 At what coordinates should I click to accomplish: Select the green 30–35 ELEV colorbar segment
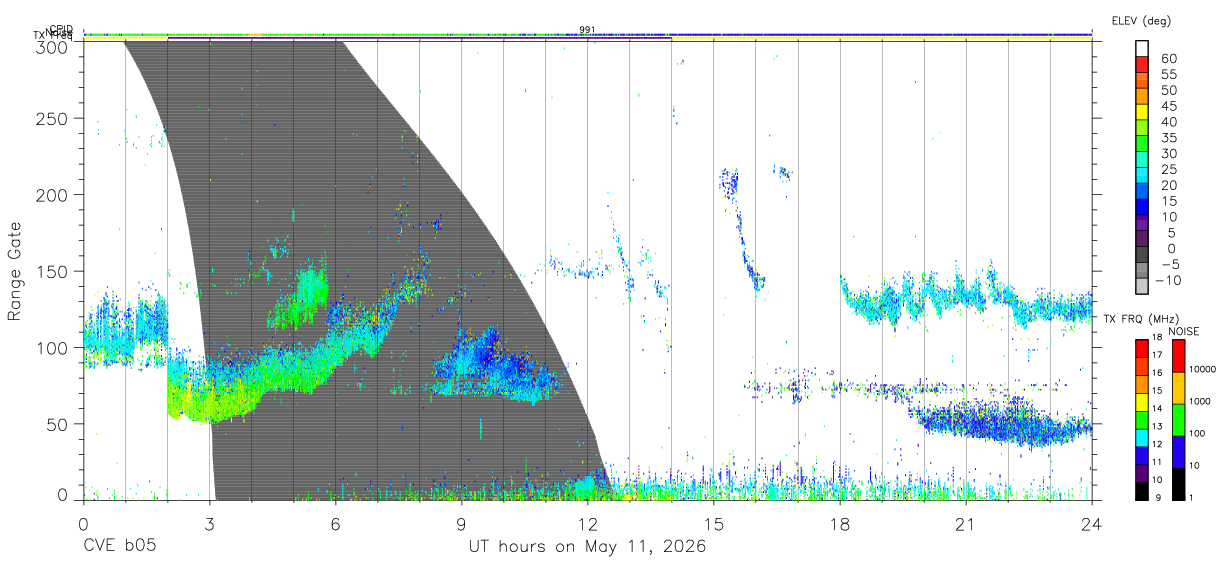(x=1142, y=145)
